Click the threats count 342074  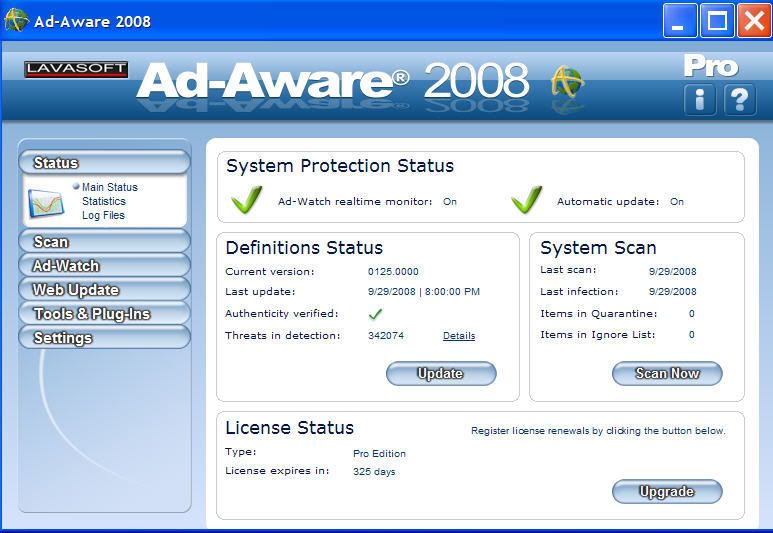(x=386, y=336)
